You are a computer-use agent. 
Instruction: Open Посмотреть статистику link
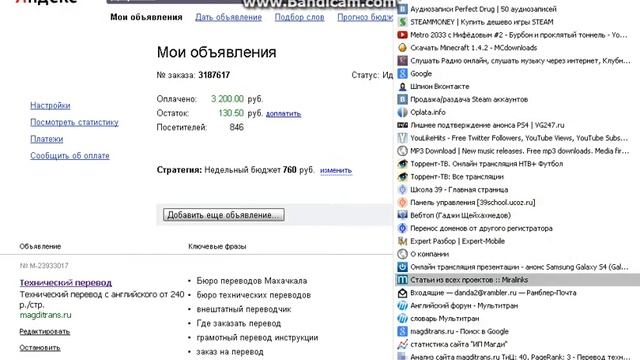[x=74, y=122]
